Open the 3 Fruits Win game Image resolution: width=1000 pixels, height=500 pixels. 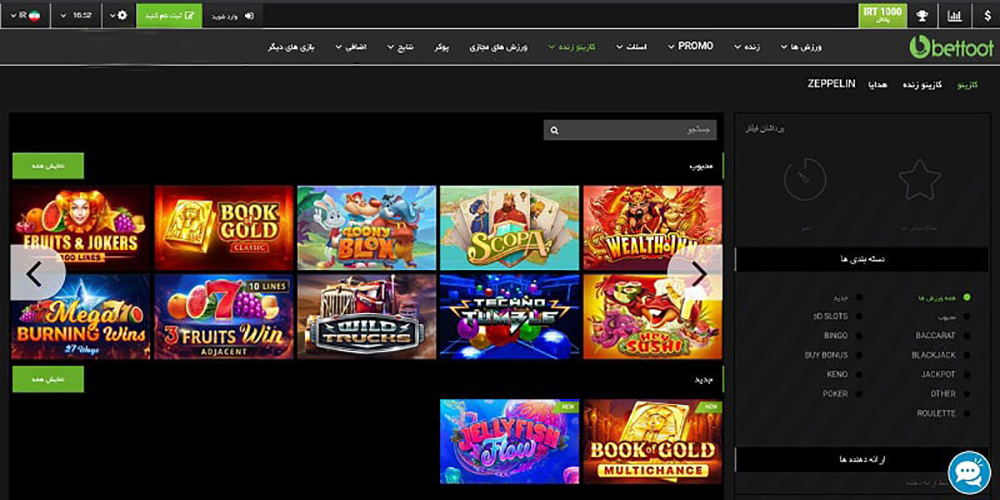coord(224,317)
